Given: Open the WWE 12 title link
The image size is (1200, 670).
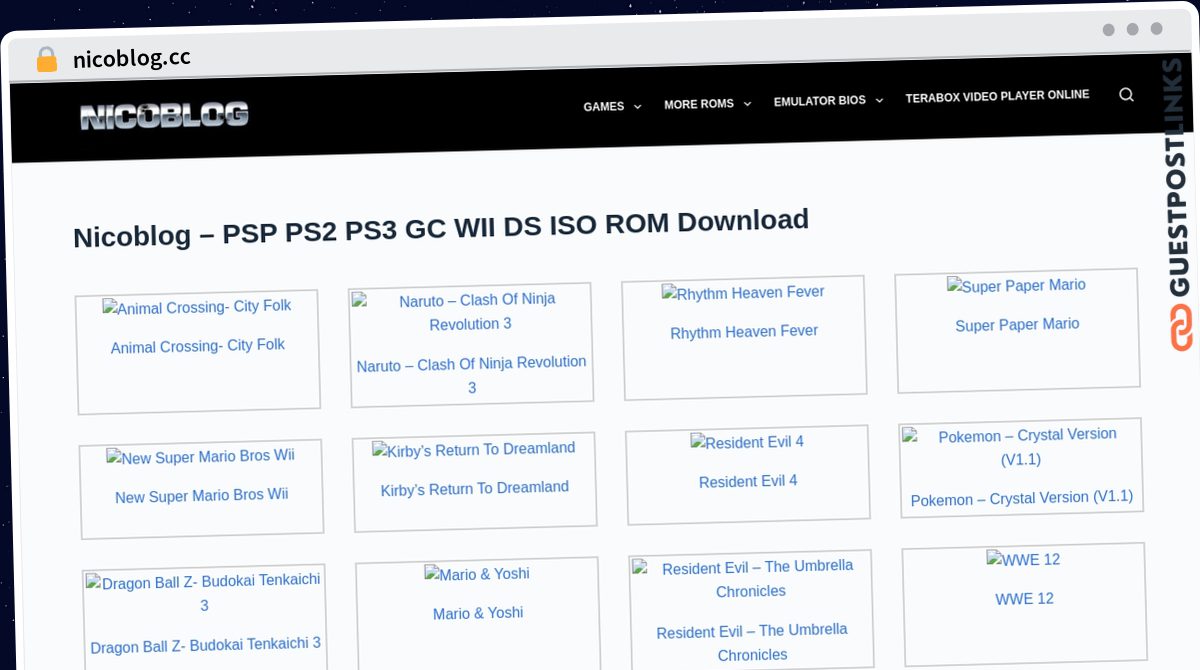Looking at the screenshot, I should click(1024, 599).
